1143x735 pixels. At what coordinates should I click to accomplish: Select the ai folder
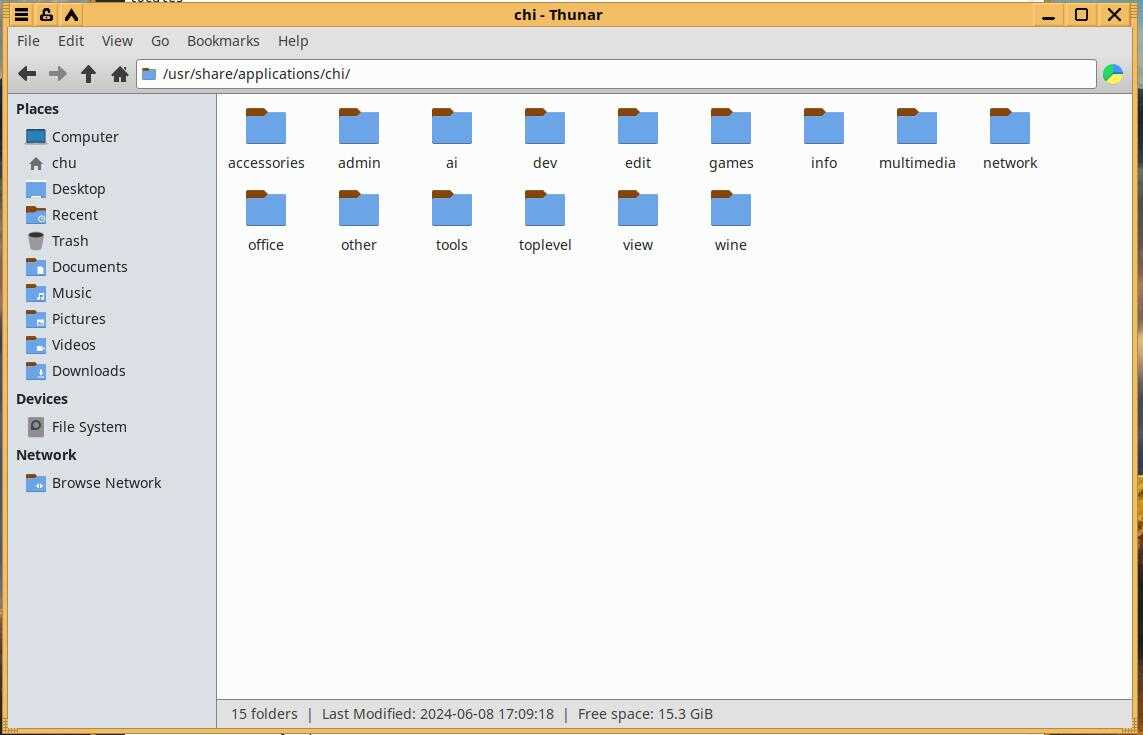[x=452, y=126]
